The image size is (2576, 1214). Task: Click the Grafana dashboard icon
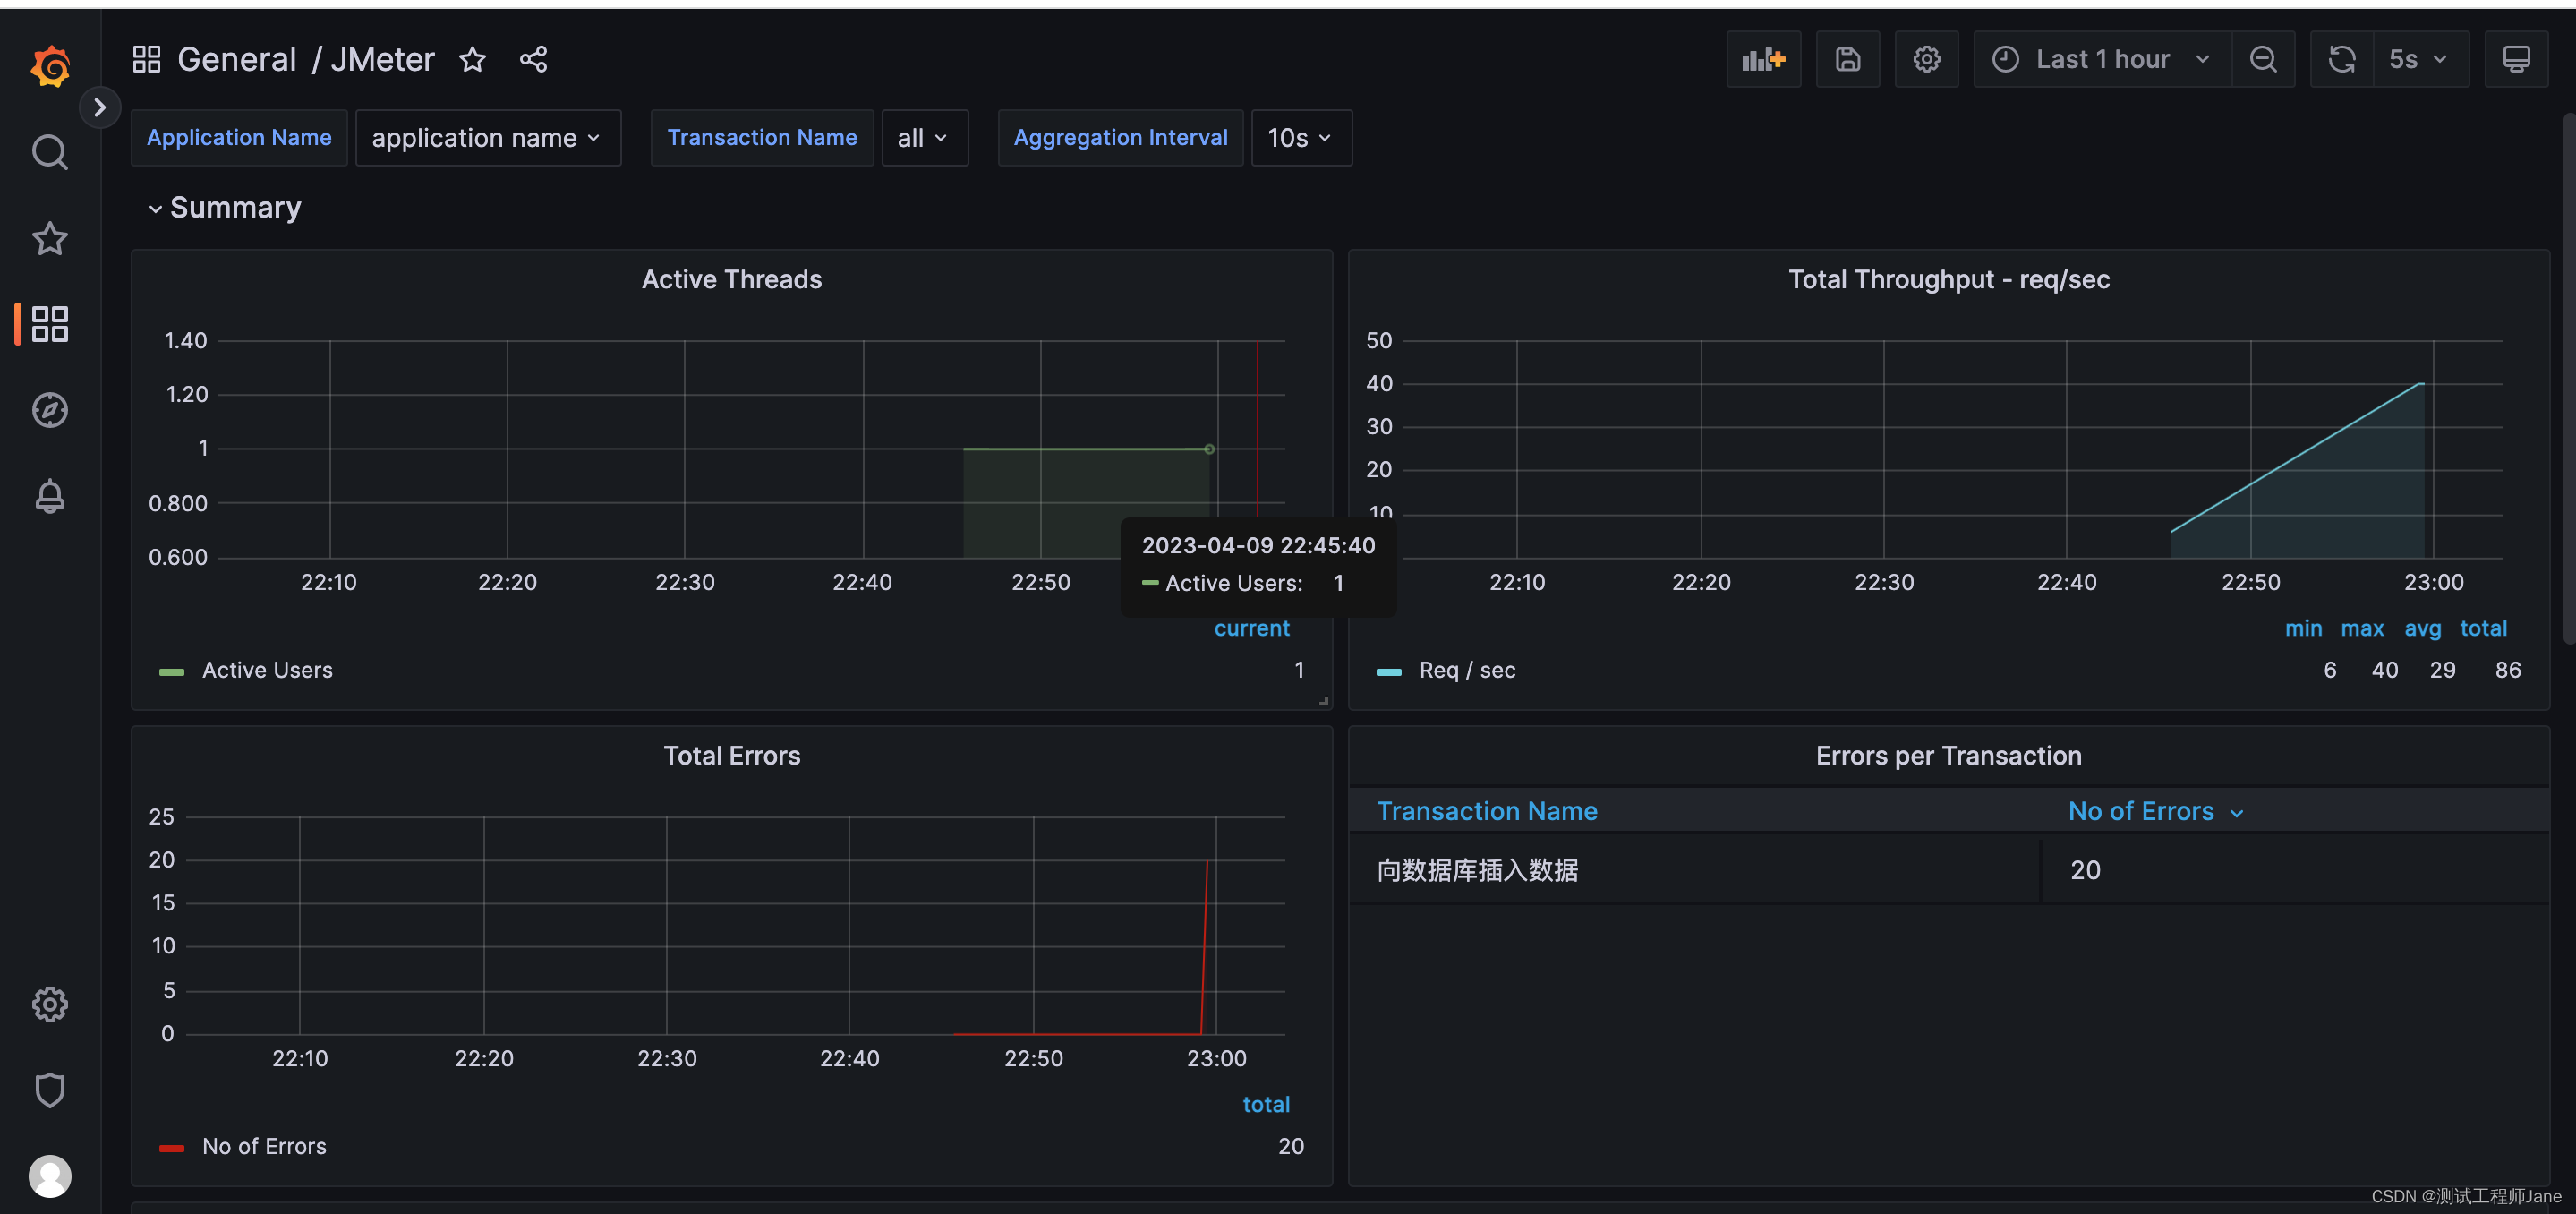tap(47, 323)
